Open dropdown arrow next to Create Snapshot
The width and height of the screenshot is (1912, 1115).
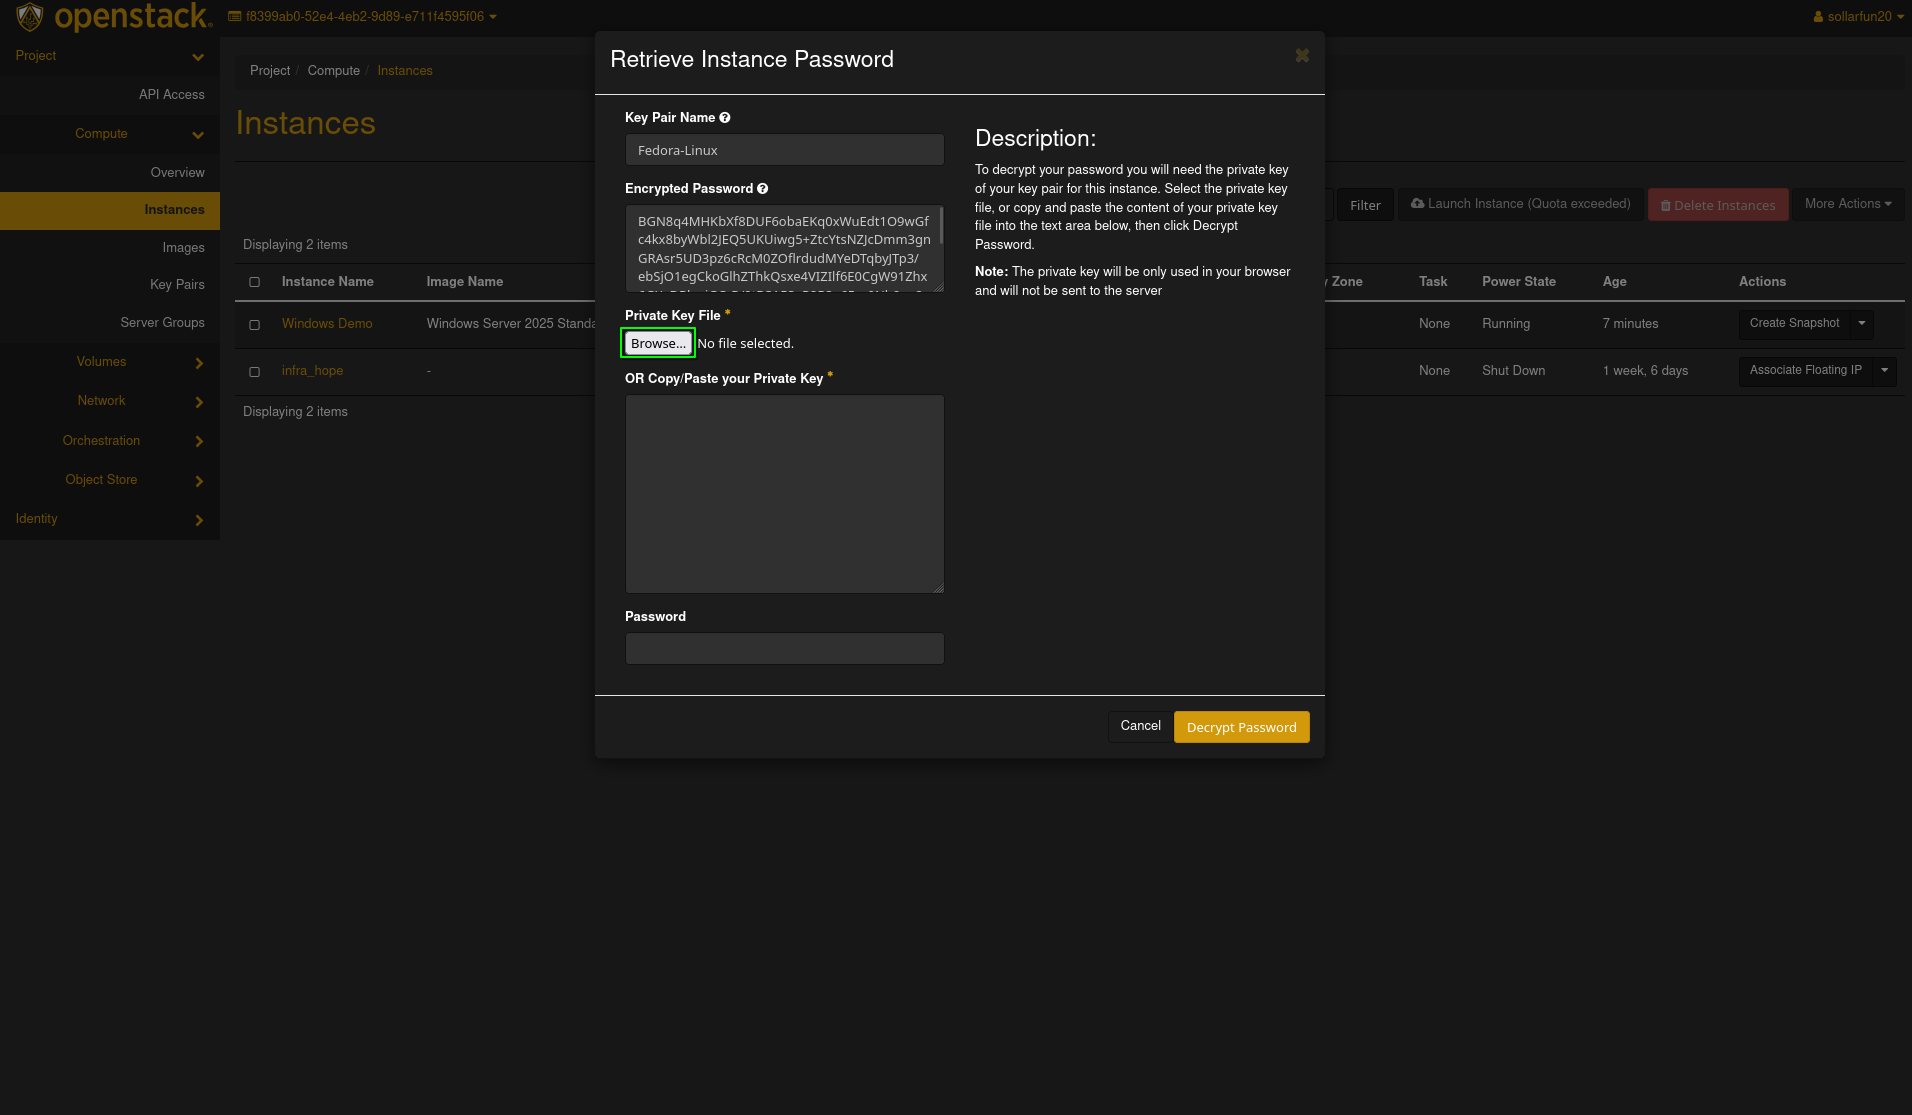pos(1862,323)
